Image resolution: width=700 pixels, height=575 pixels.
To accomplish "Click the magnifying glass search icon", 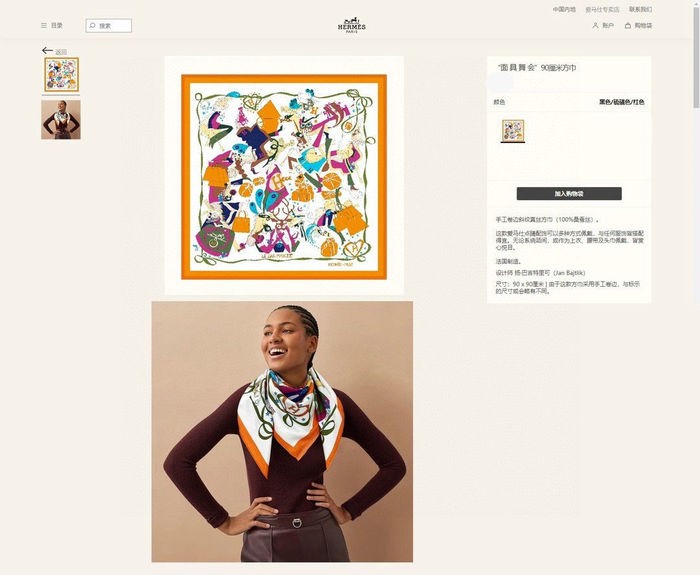I will 92,25.
